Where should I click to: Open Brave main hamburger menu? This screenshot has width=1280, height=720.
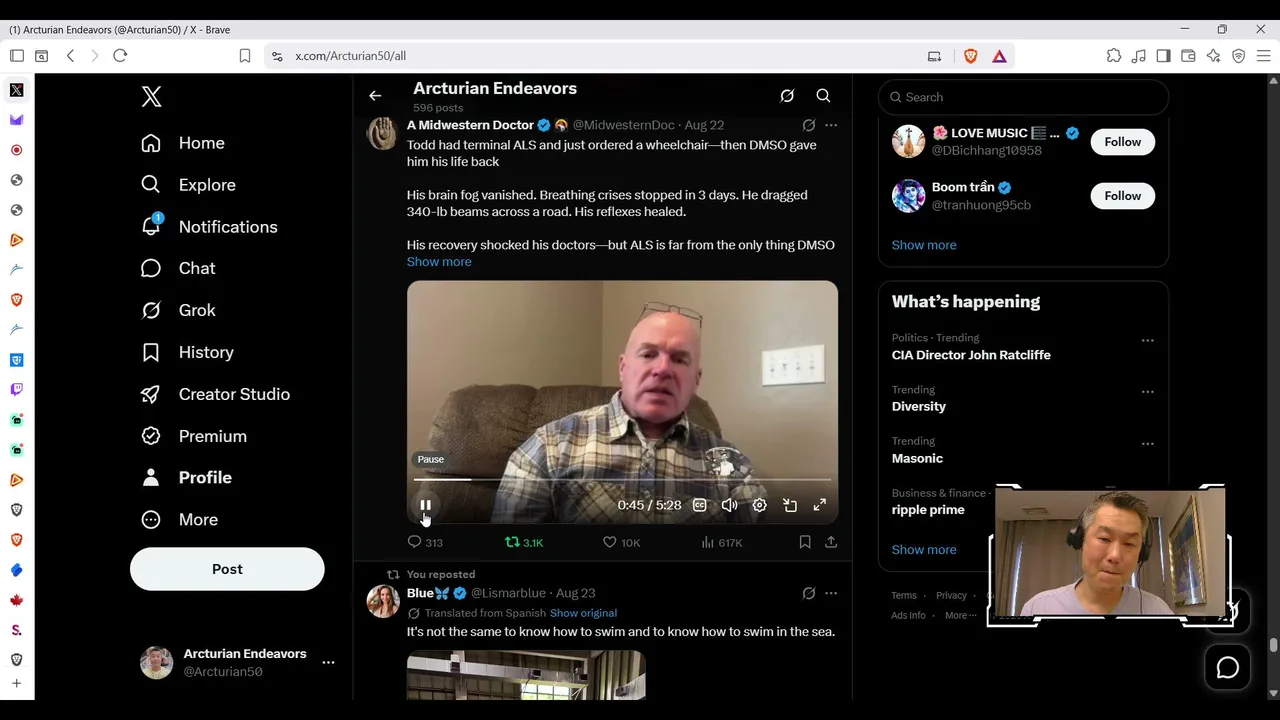coord(1263,56)
